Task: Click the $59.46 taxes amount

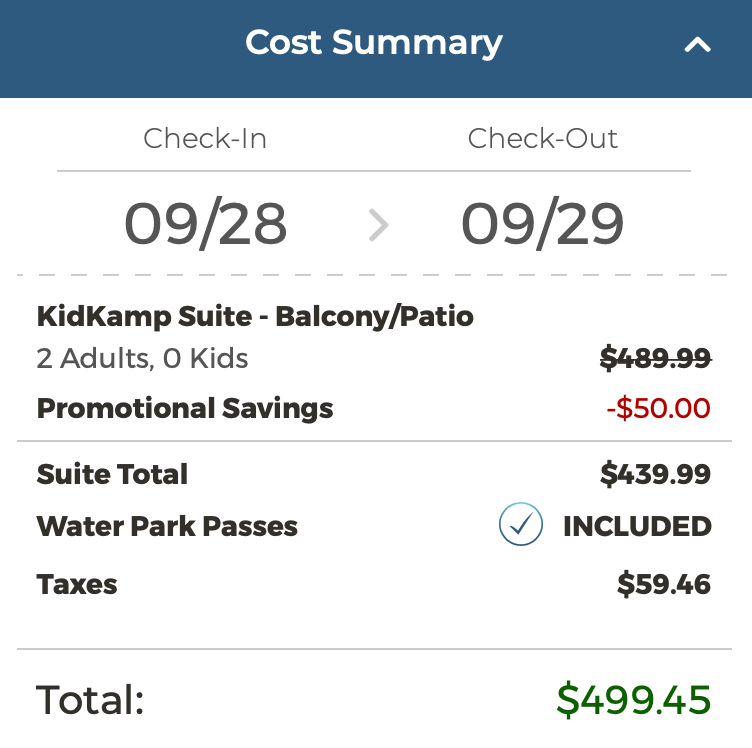Action: [663, 585]
